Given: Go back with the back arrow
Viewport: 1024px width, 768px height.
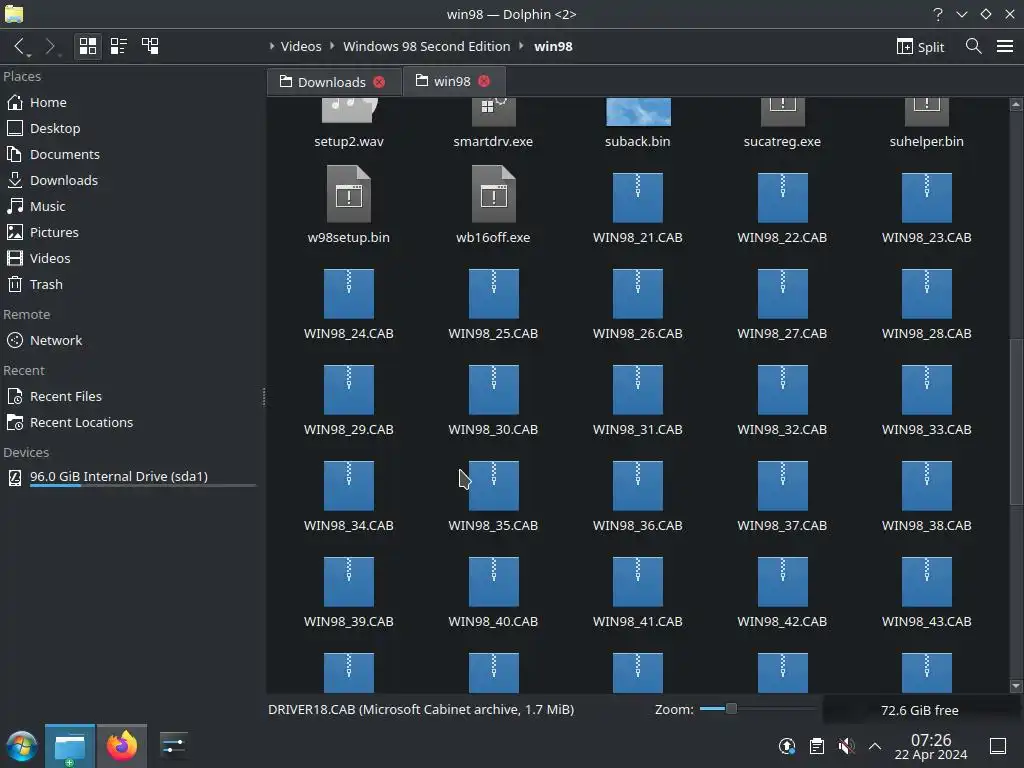Looking at the screenshot, I should pyautogui.click(x=20, y=46).
